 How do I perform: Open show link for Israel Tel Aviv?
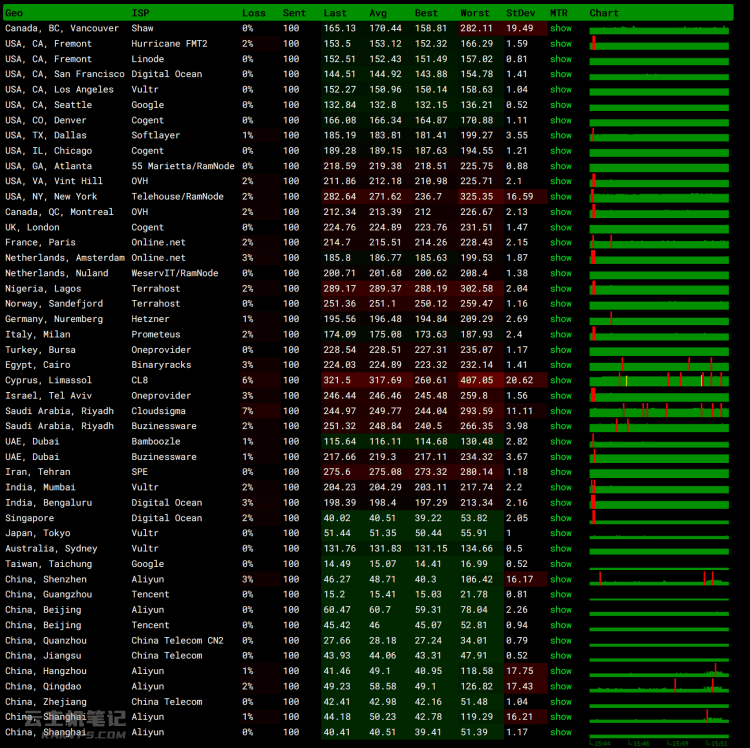(x=561, y=396)
